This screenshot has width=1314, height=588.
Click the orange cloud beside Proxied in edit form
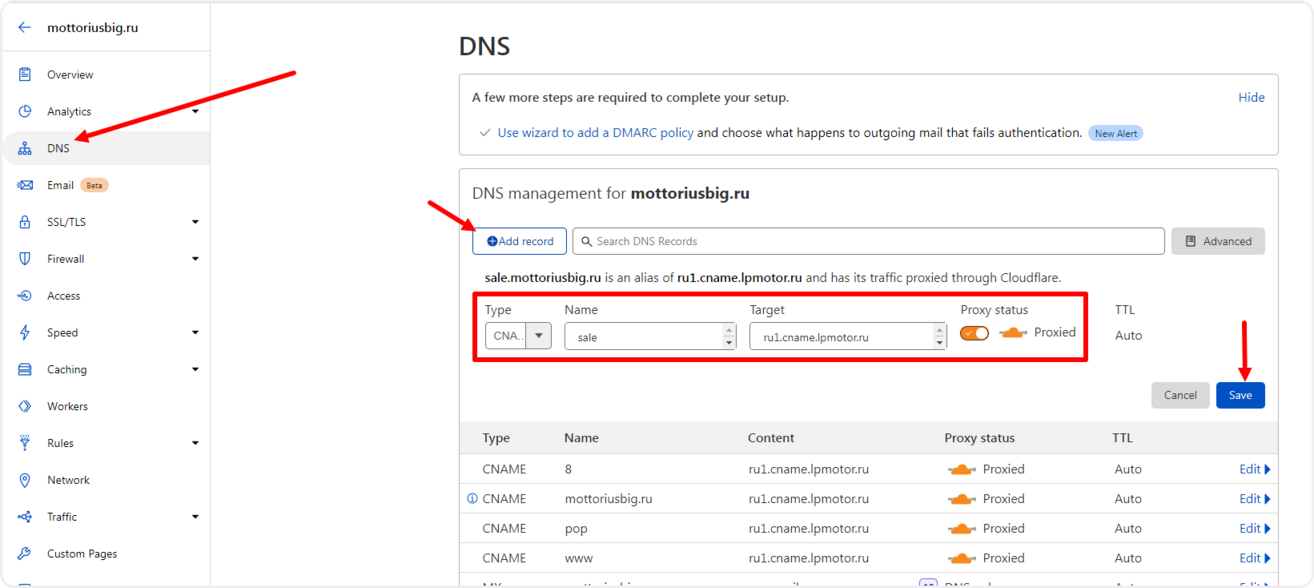pyautogui.click(x=1013, y=333)
